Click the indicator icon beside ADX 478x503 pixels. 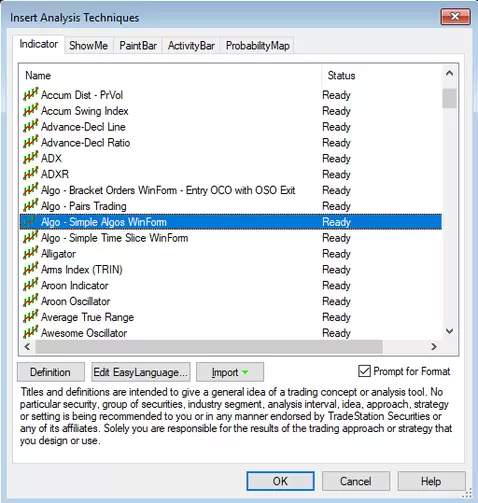tap(30, 158)
